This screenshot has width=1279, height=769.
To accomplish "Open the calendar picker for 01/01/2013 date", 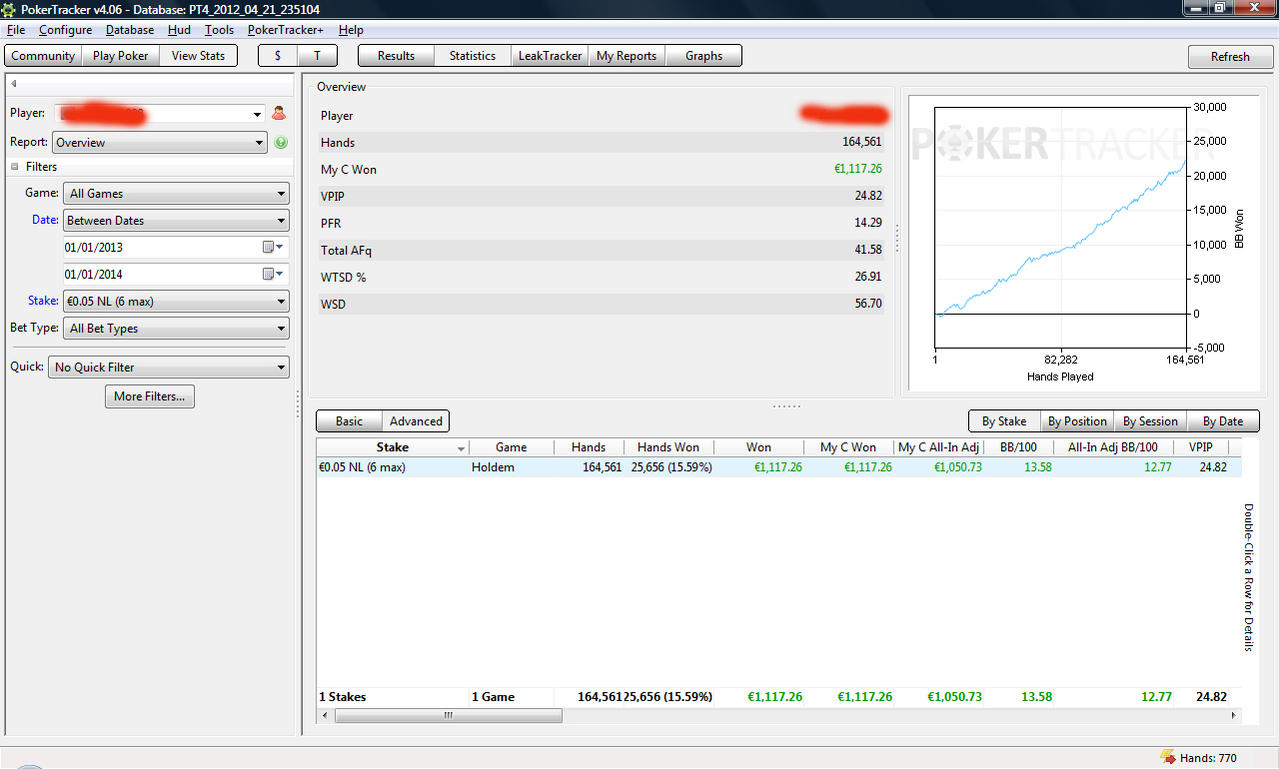I will click(272, 247).
